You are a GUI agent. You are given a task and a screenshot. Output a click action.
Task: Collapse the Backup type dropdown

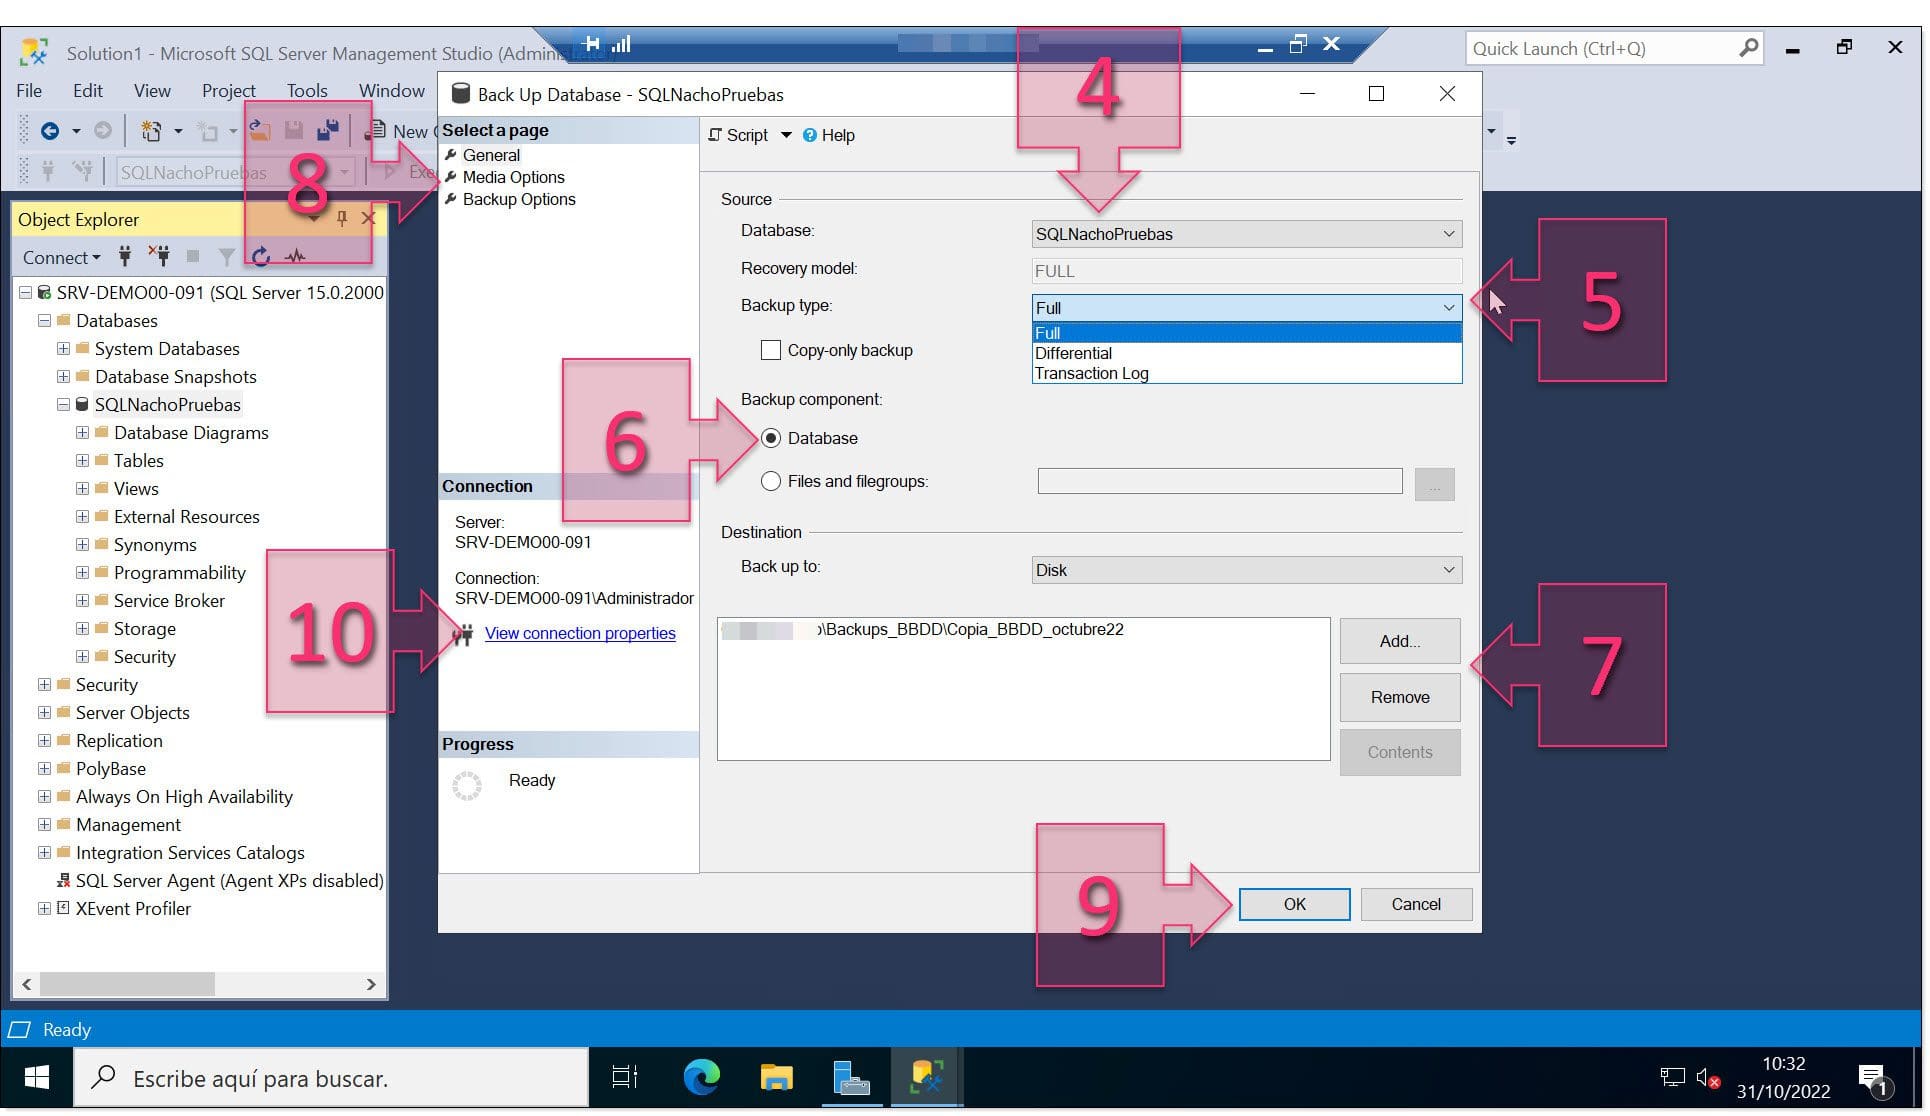[x=1448, y=308]
